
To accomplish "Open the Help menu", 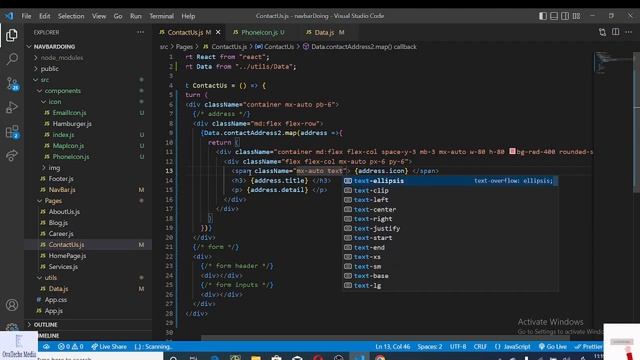I will pos(188,16).
